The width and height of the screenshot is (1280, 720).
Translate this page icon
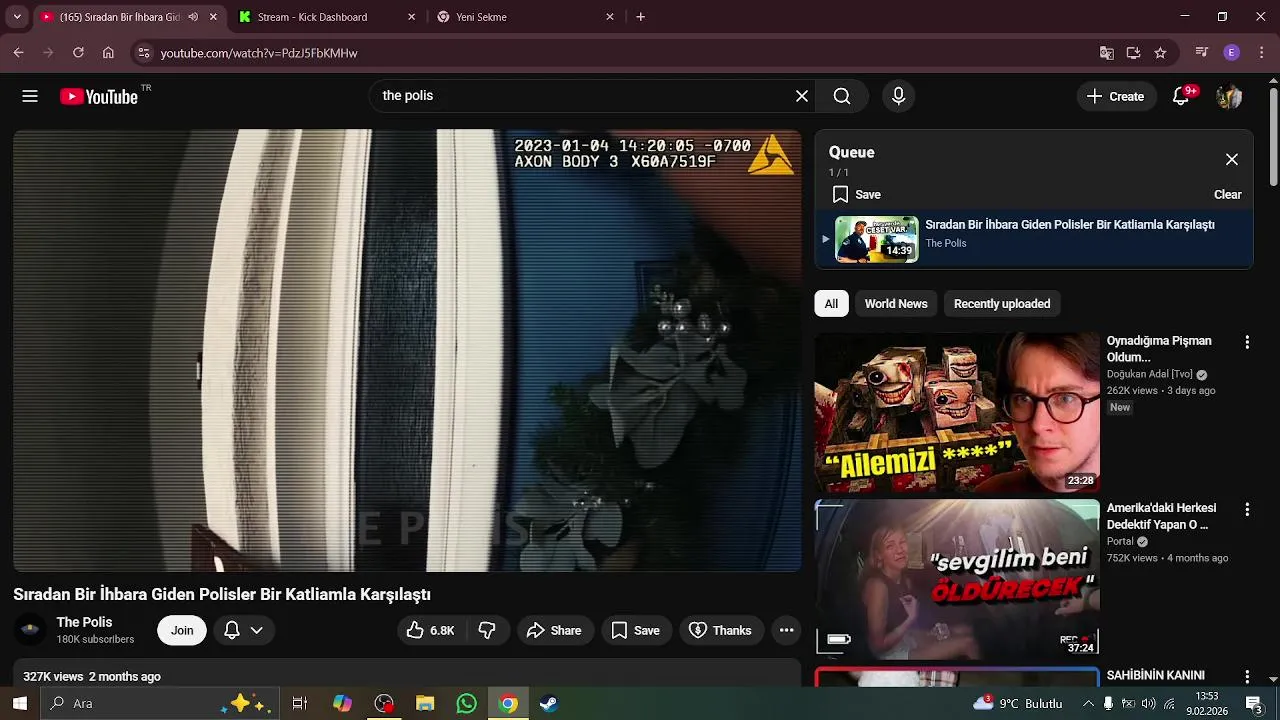[1106, 53]
